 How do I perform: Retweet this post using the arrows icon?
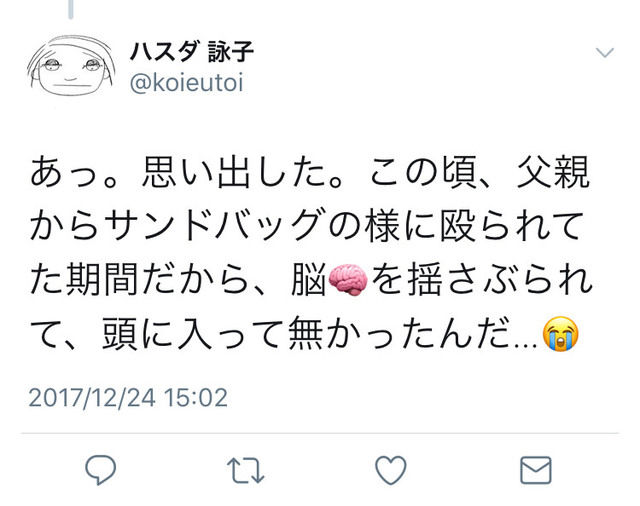(245, 470)
